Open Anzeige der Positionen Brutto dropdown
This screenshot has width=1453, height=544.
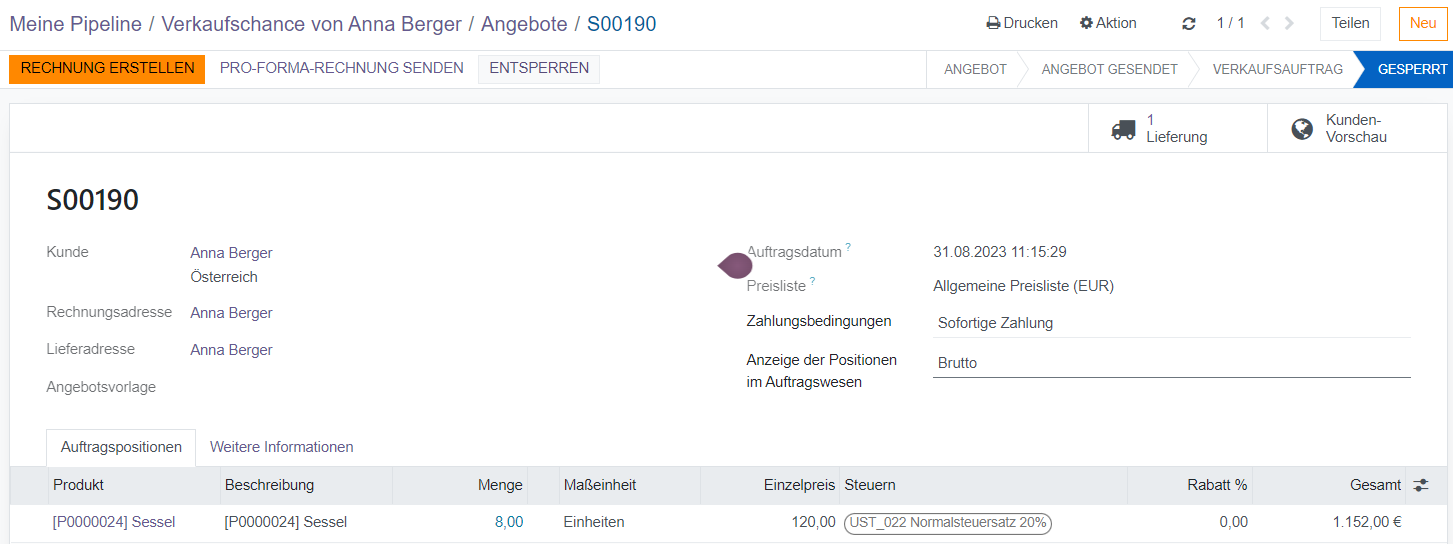click(x=1170, y=363)
